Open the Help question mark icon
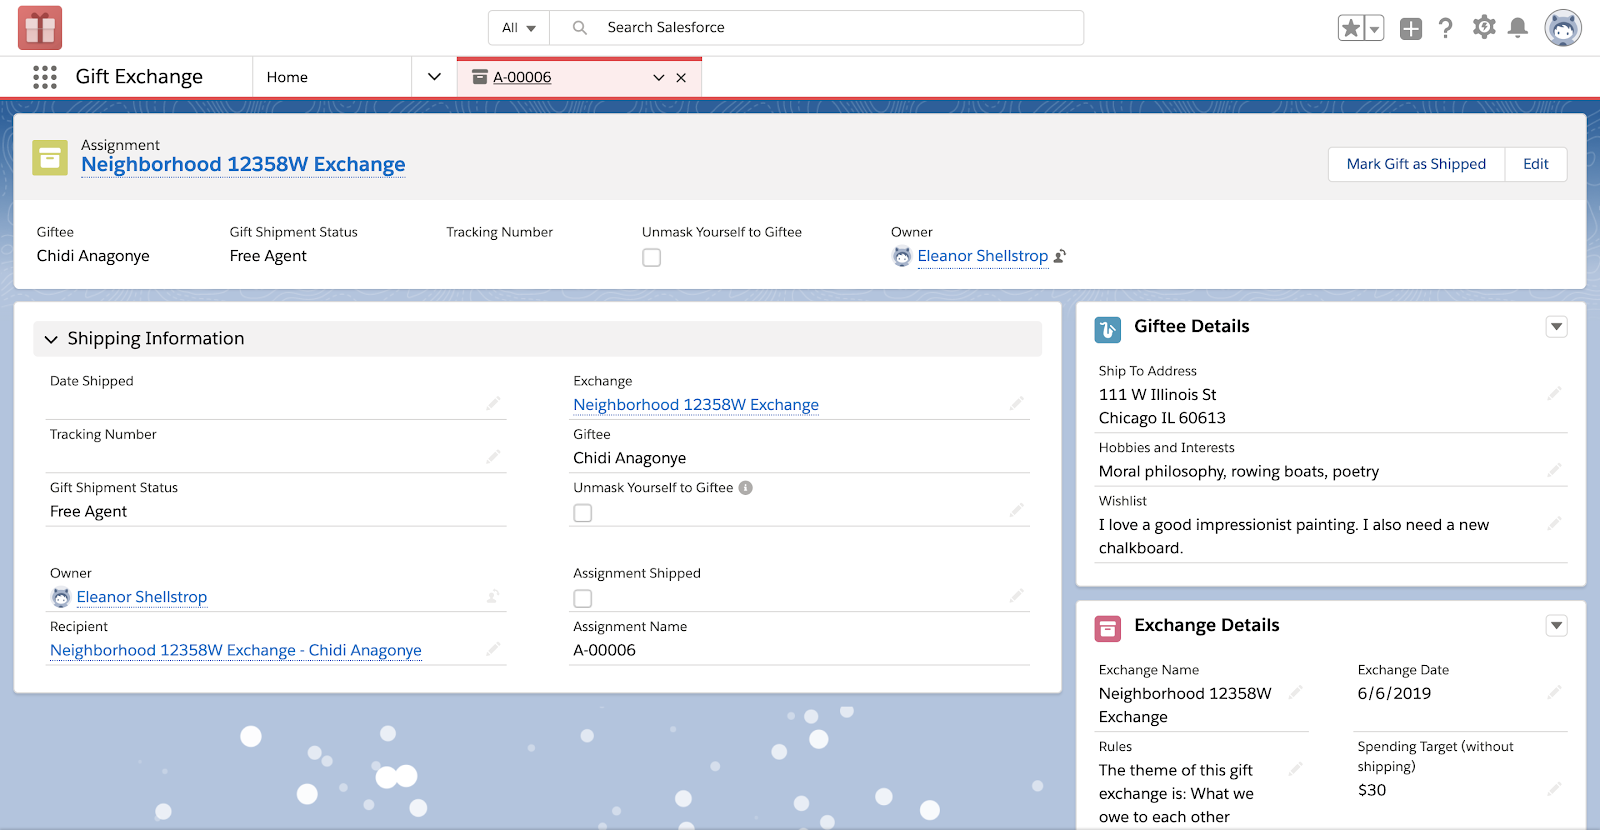 coord(1446,28)
